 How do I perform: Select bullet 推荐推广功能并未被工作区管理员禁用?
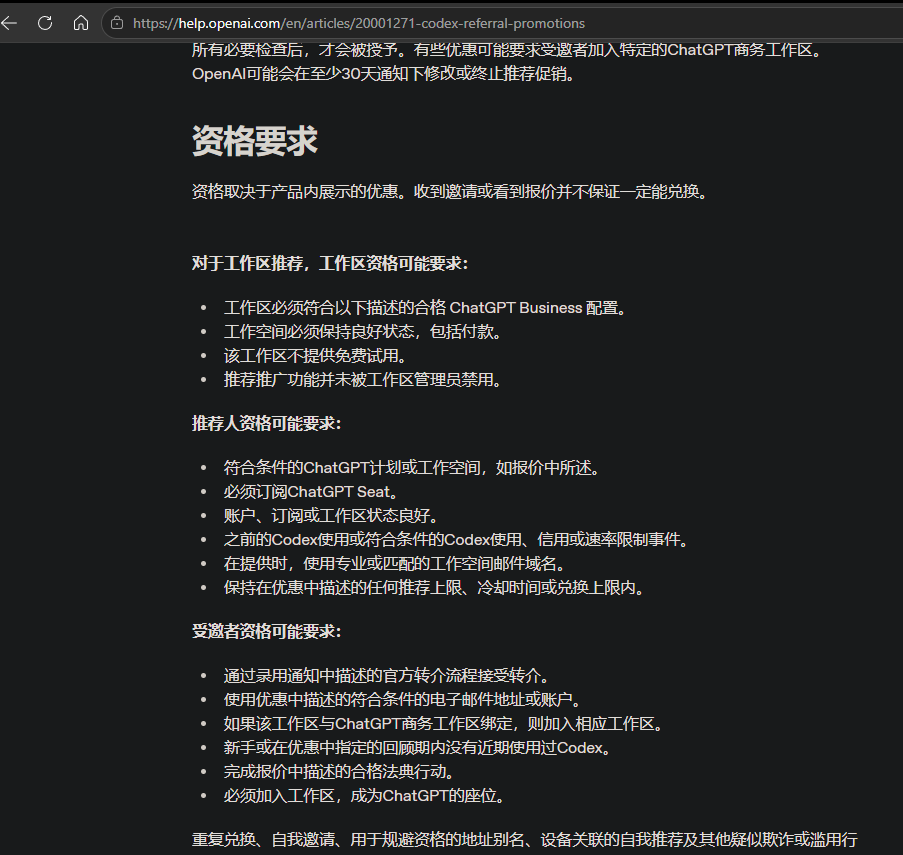[363, 380]
